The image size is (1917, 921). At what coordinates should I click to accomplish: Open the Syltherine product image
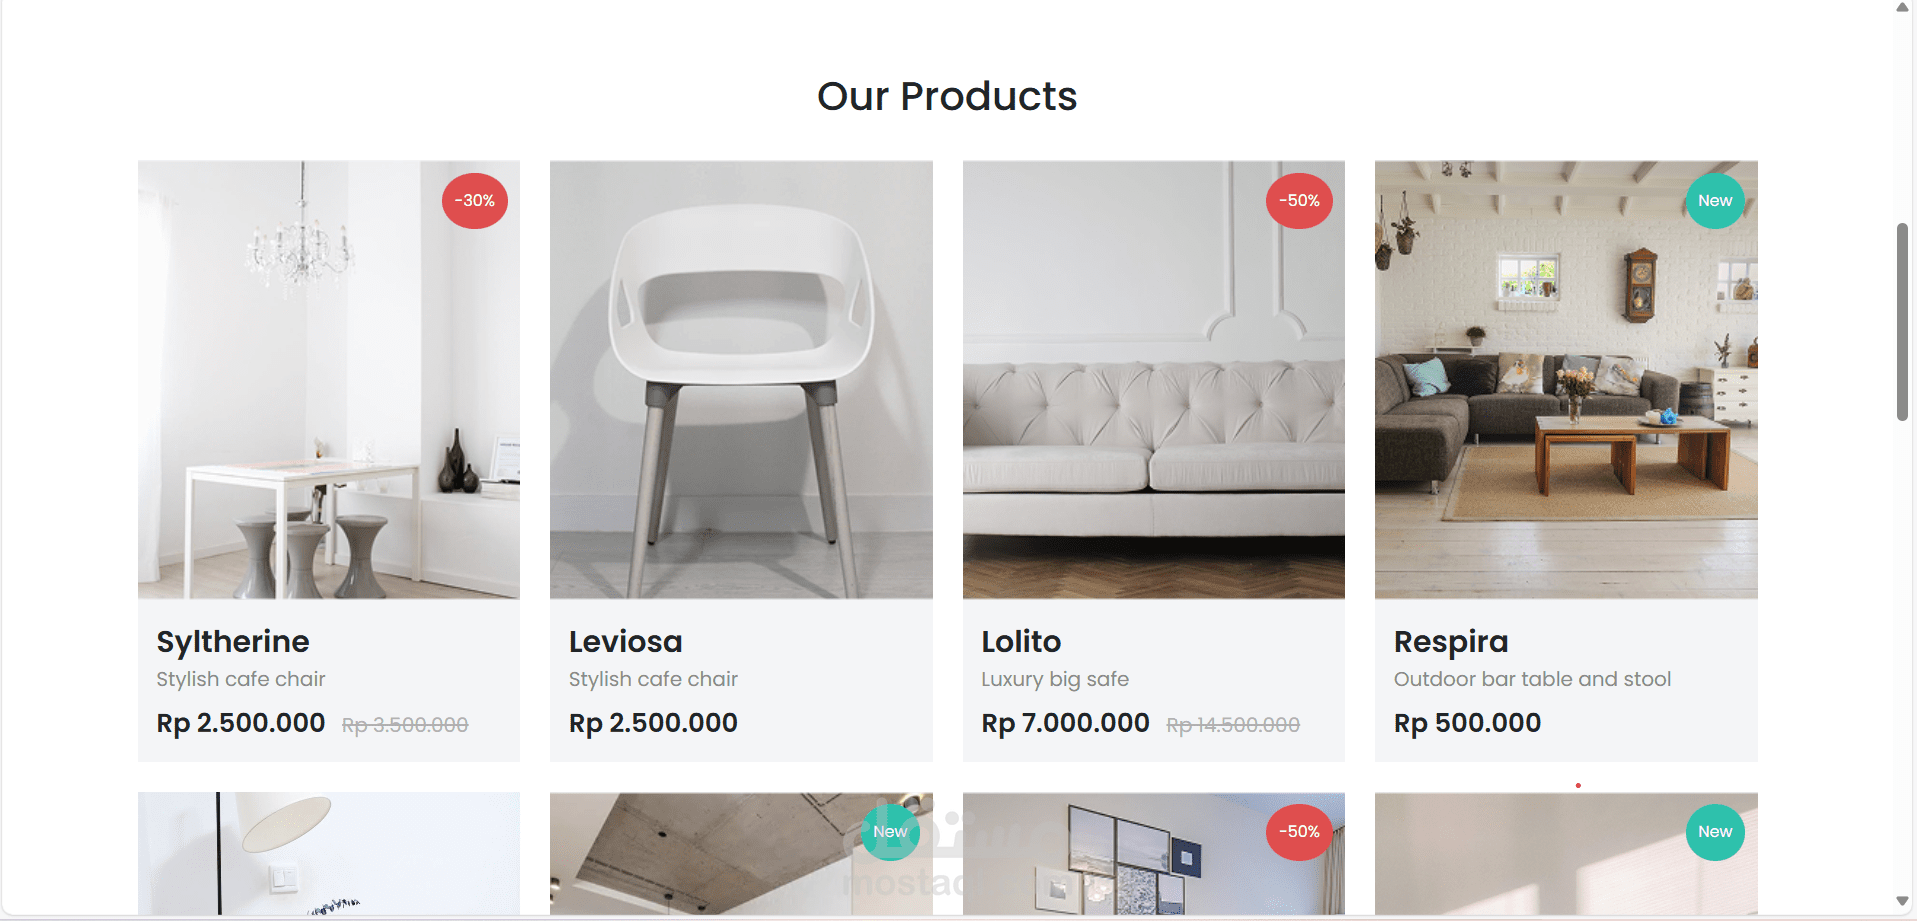coord(329,380)
